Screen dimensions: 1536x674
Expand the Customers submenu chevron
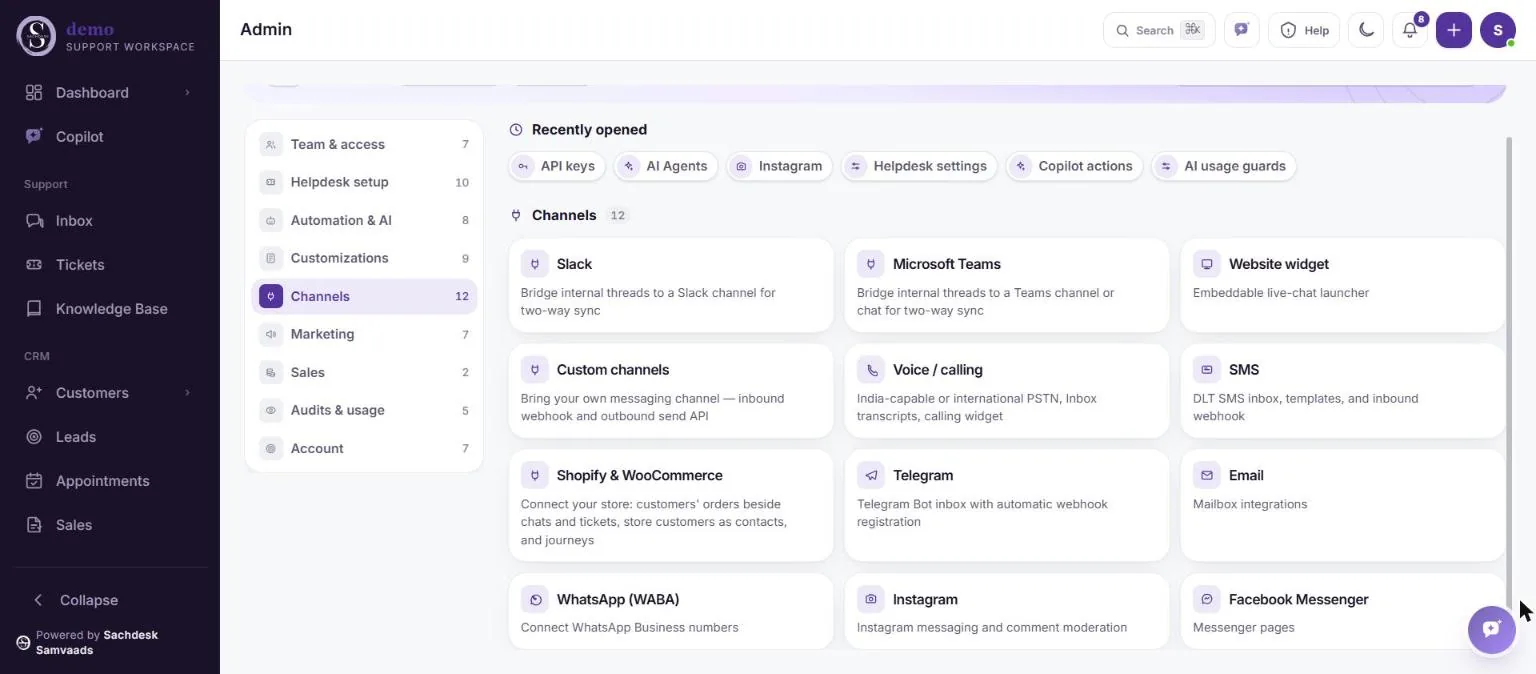(x=187, y=393)
